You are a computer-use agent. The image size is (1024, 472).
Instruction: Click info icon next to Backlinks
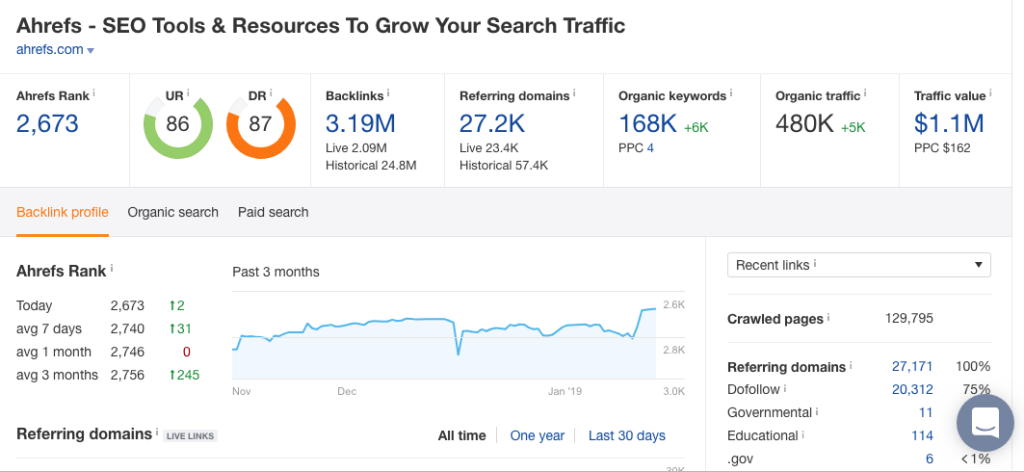388,93
